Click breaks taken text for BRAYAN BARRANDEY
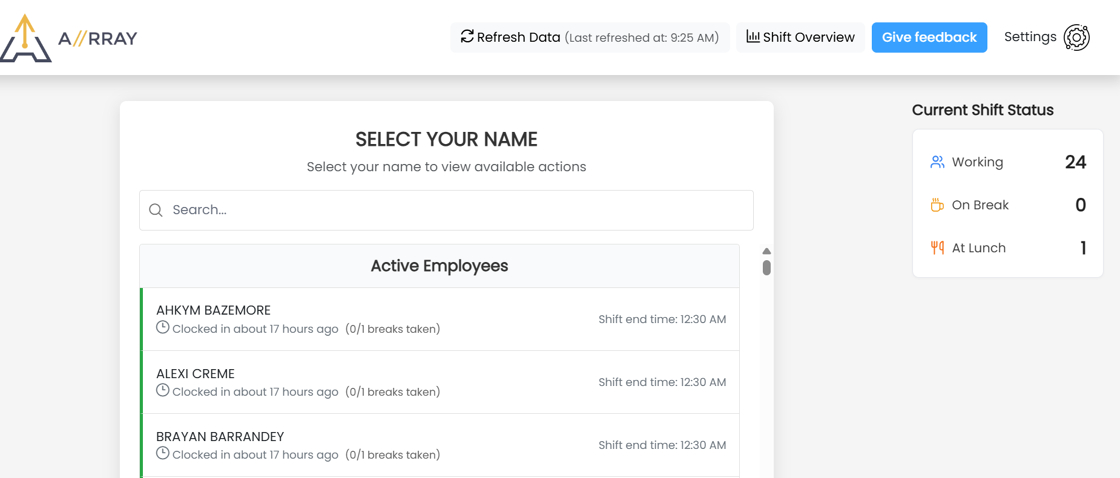This screenshot has width=1120, height=478. [393, 455]
